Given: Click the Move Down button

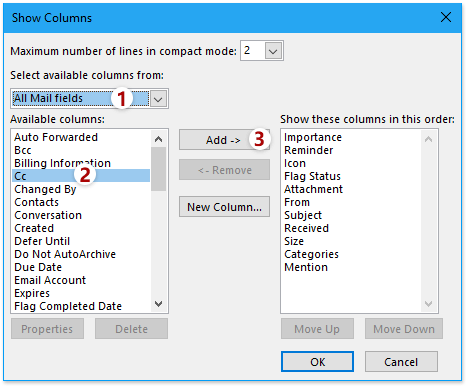Looking at the screenshot, I should click(x=404, y=329).
